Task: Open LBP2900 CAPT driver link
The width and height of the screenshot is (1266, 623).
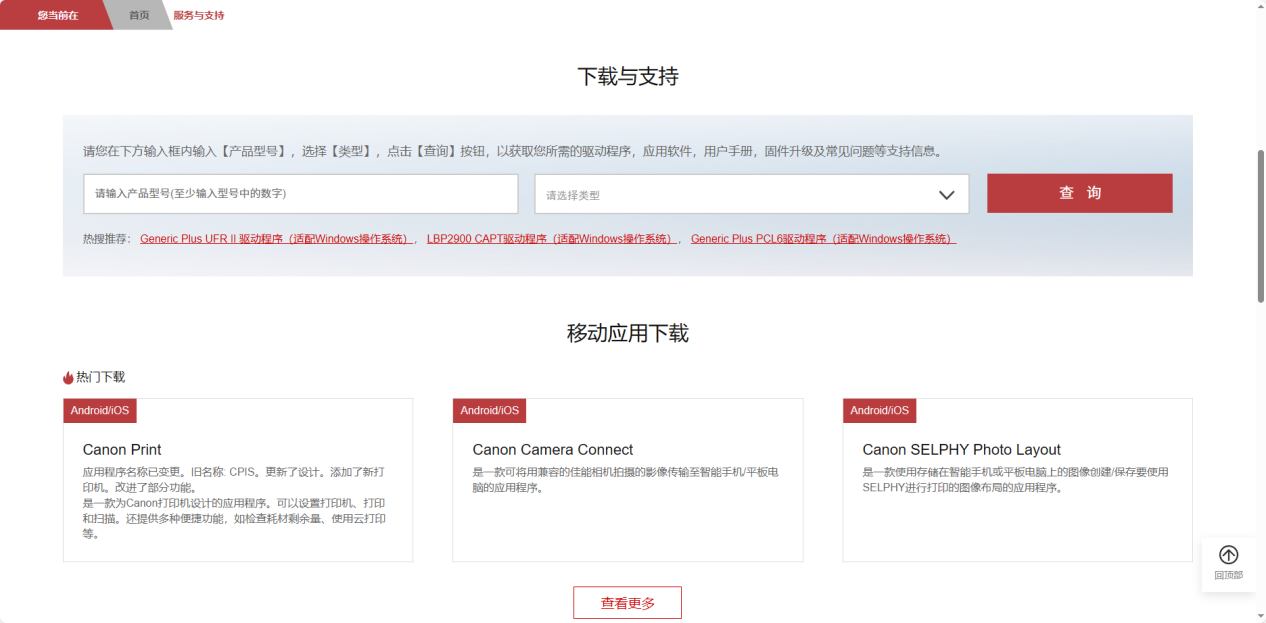Action: [551, 239]
